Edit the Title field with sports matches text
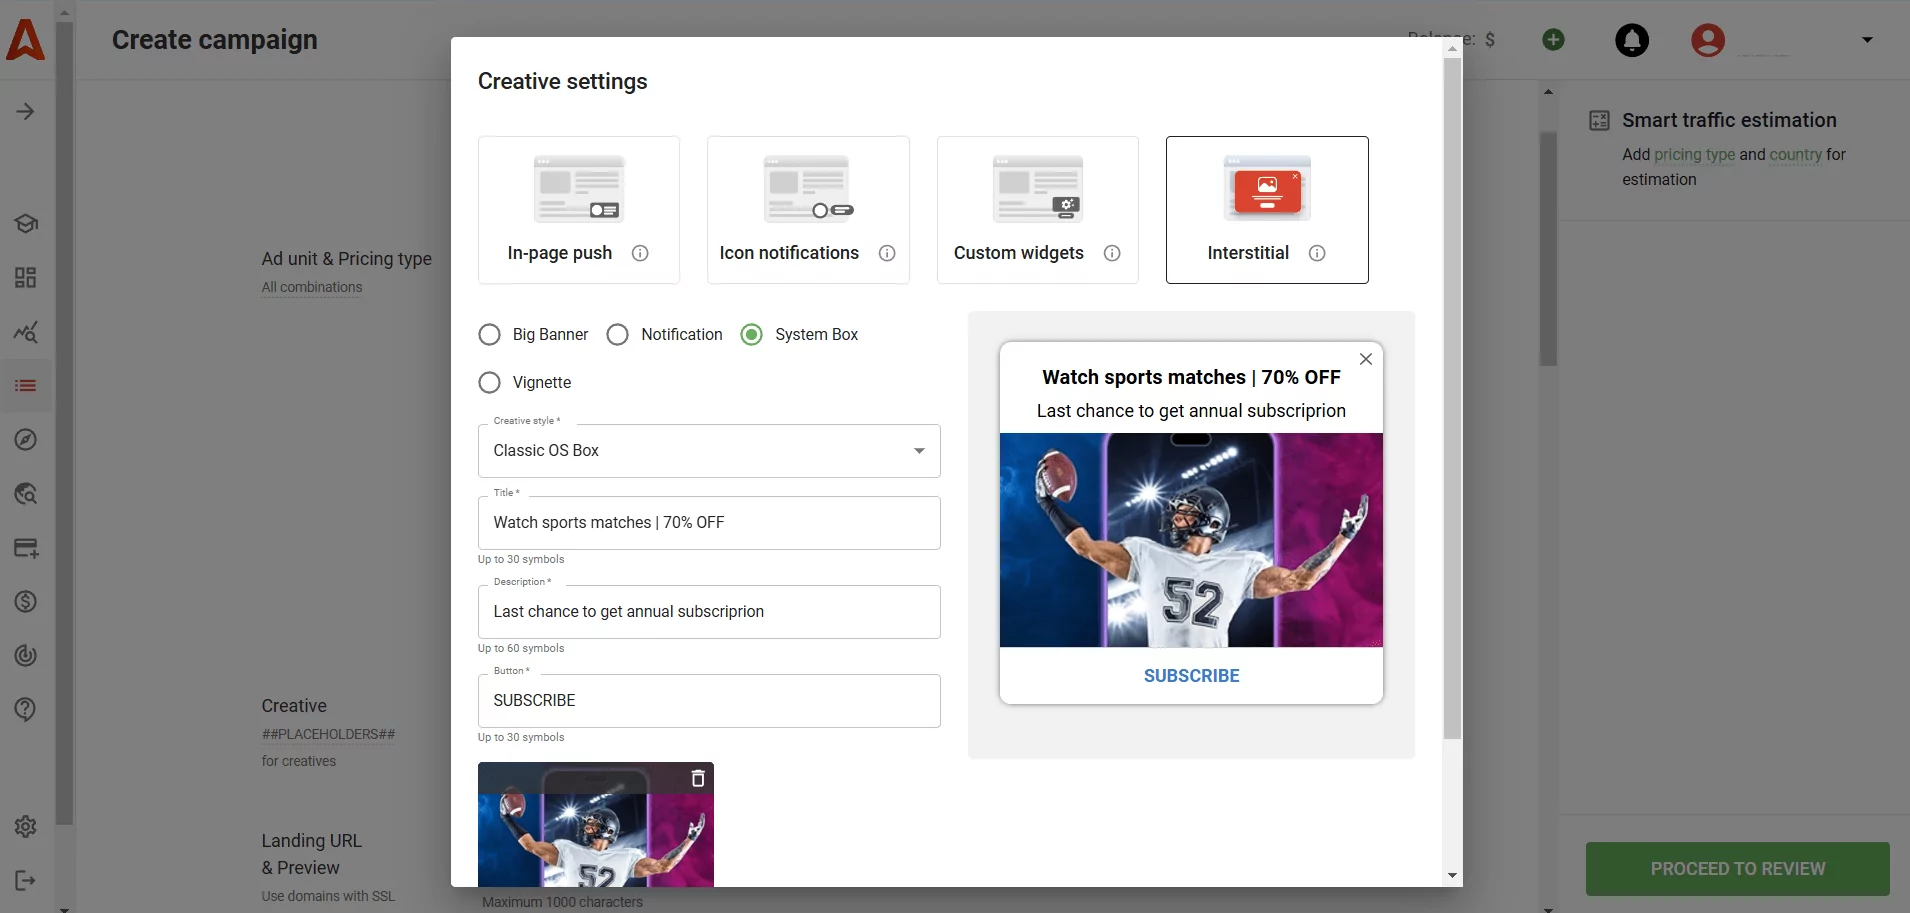This screenshot has width=1910, height=913. (x=709, y=522)
